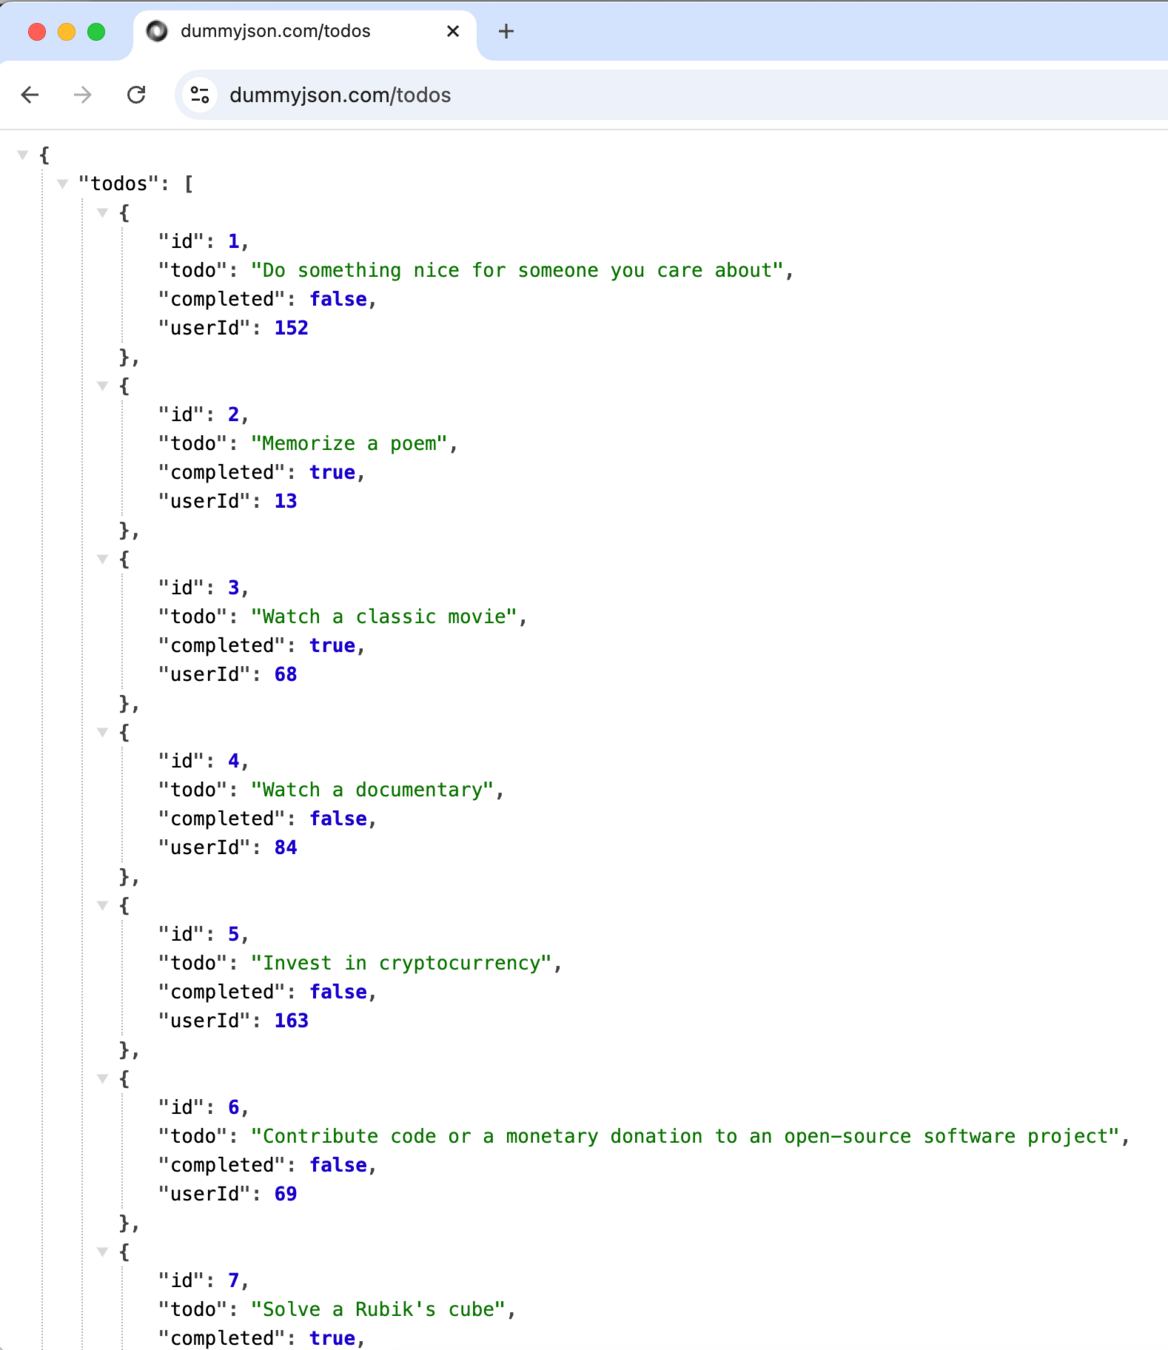Click "Do something nice for someone you care about"
The height and width of the screenshot is (1350, 1168).
point(517,270)
